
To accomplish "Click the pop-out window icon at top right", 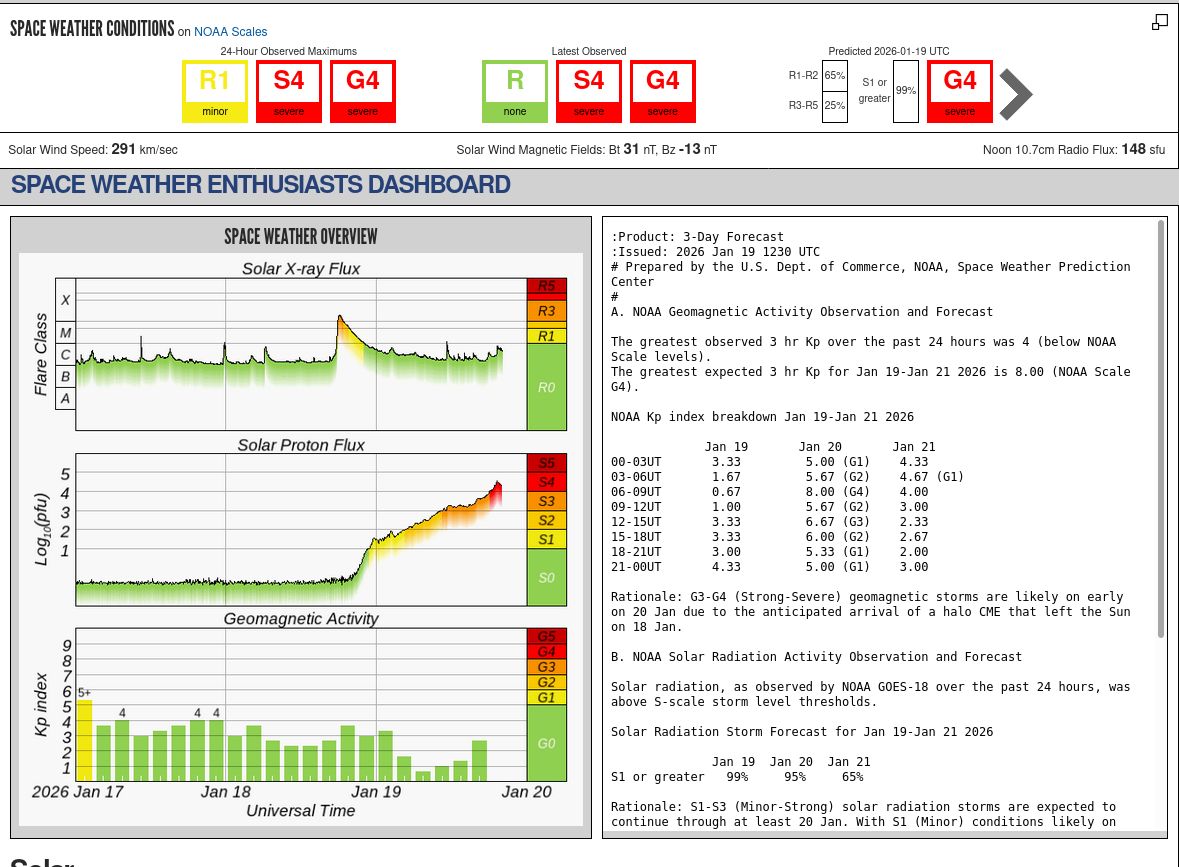I will (x=1159, y=23).
